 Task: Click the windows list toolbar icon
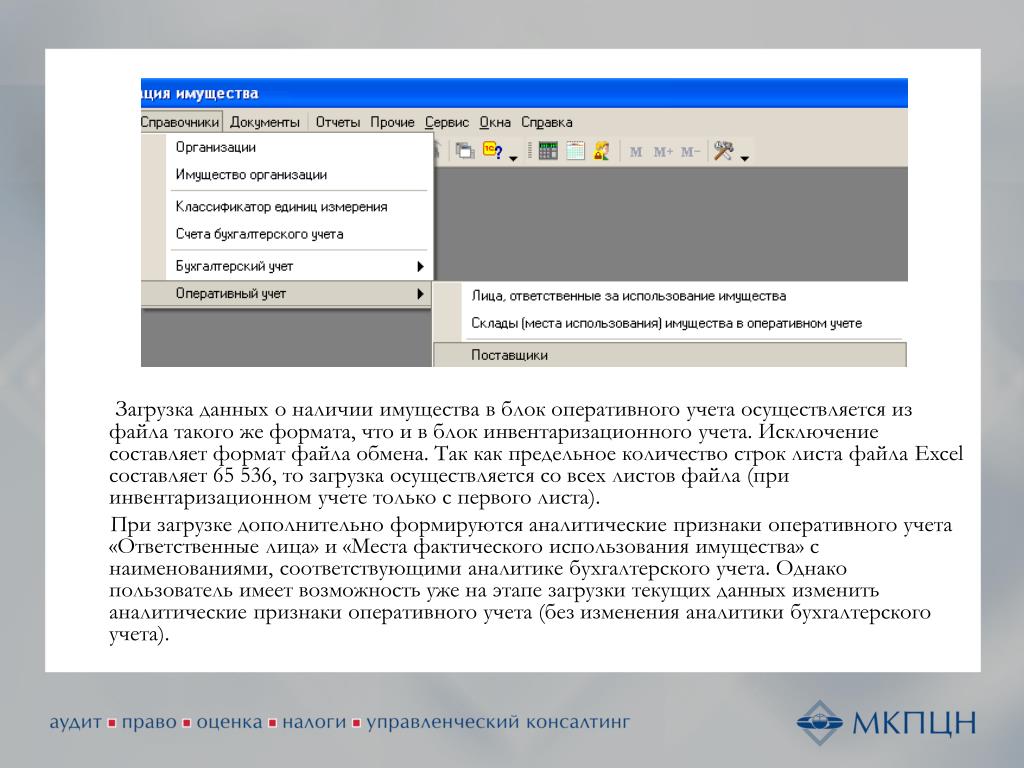coord(464,152)
